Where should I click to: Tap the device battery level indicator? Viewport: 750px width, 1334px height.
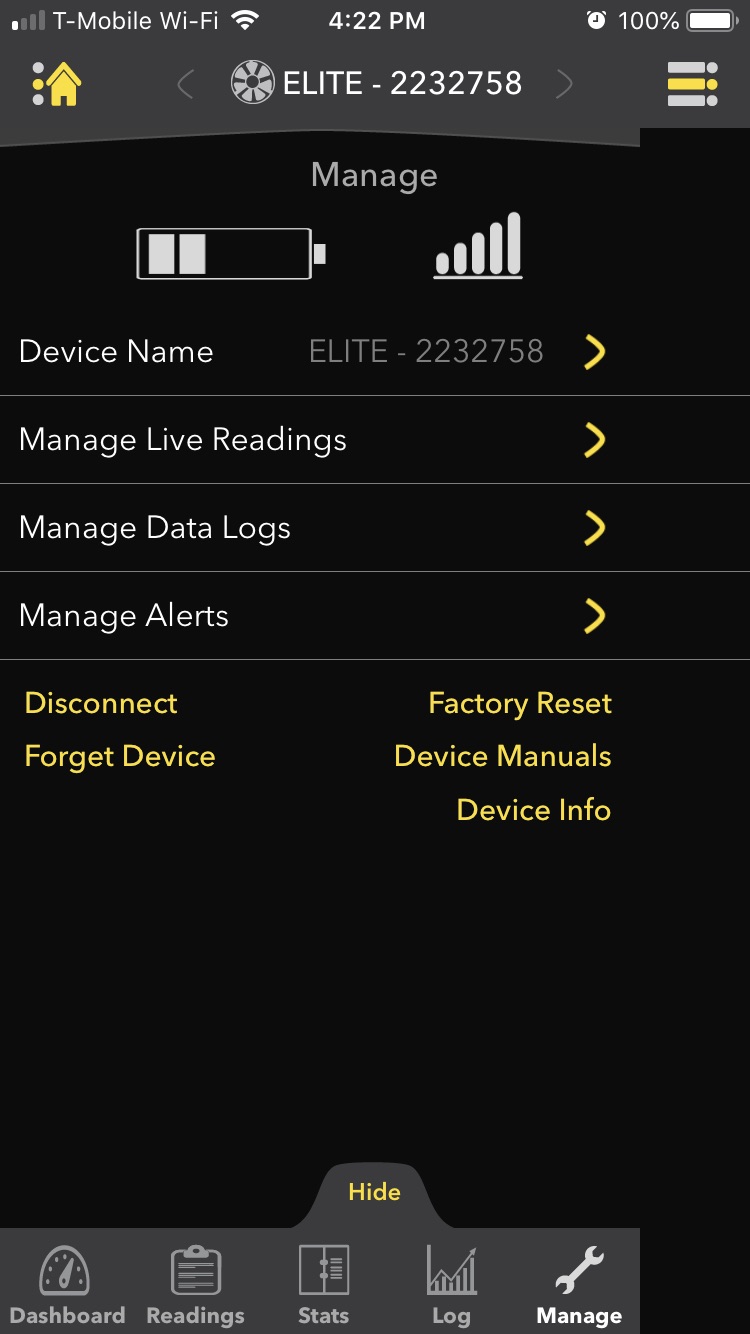click(232, 253)
